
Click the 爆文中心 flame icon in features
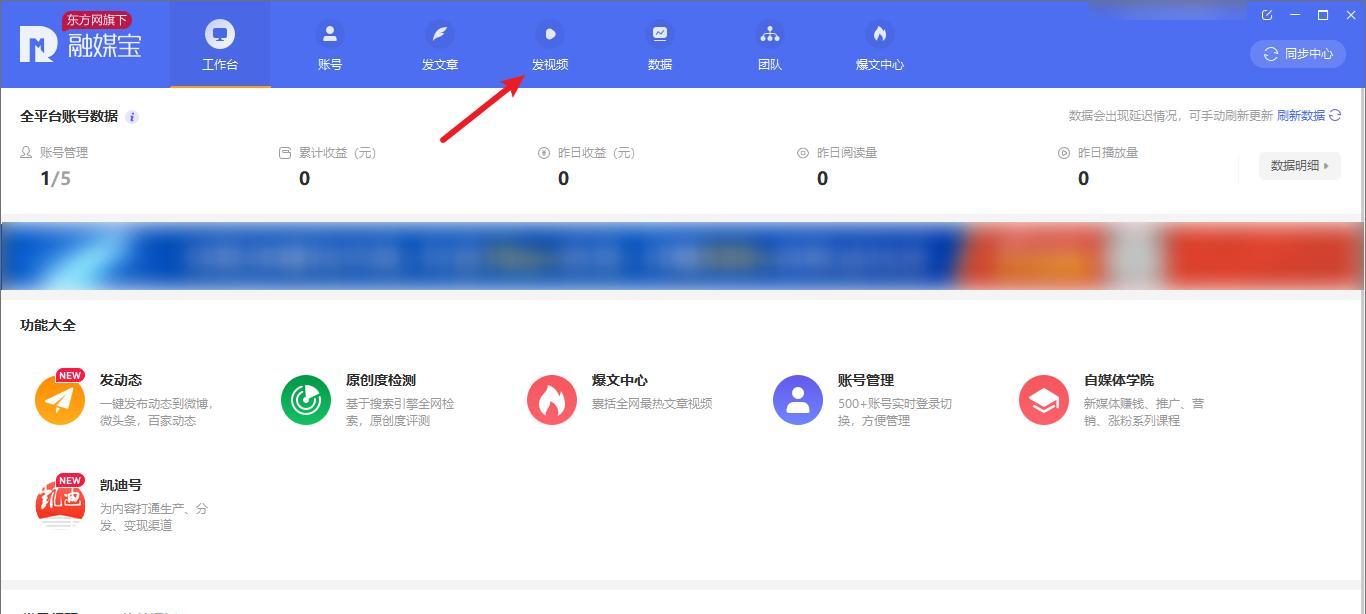point(552,400)
